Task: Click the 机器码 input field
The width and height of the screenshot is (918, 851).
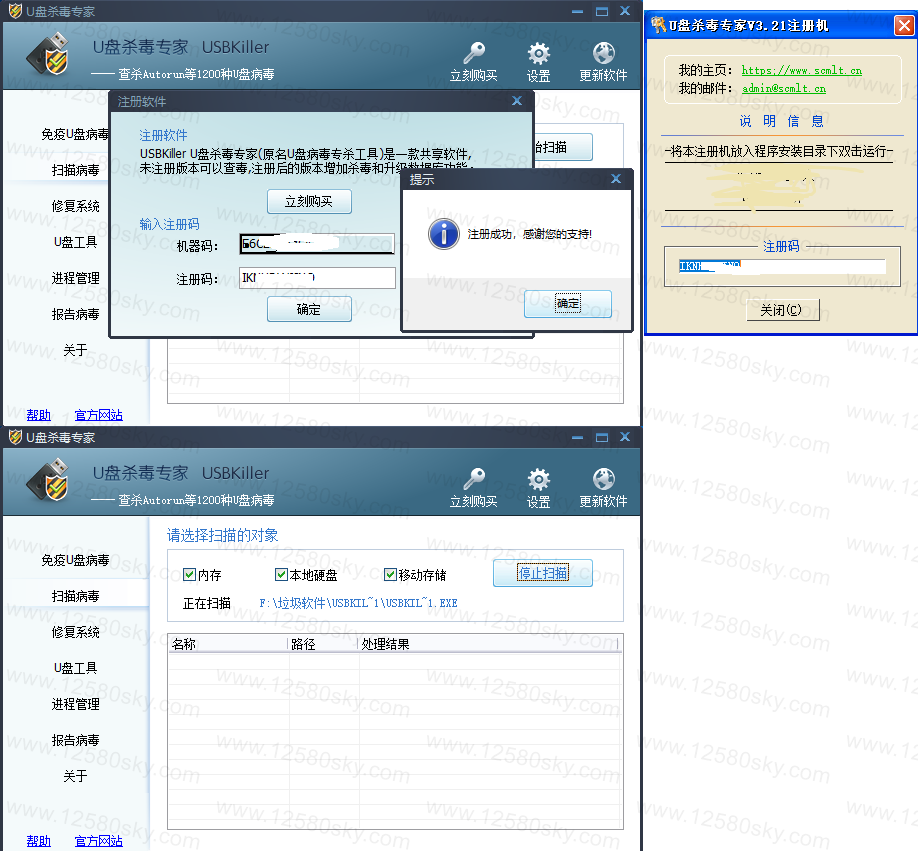Action: pos(317,243)
